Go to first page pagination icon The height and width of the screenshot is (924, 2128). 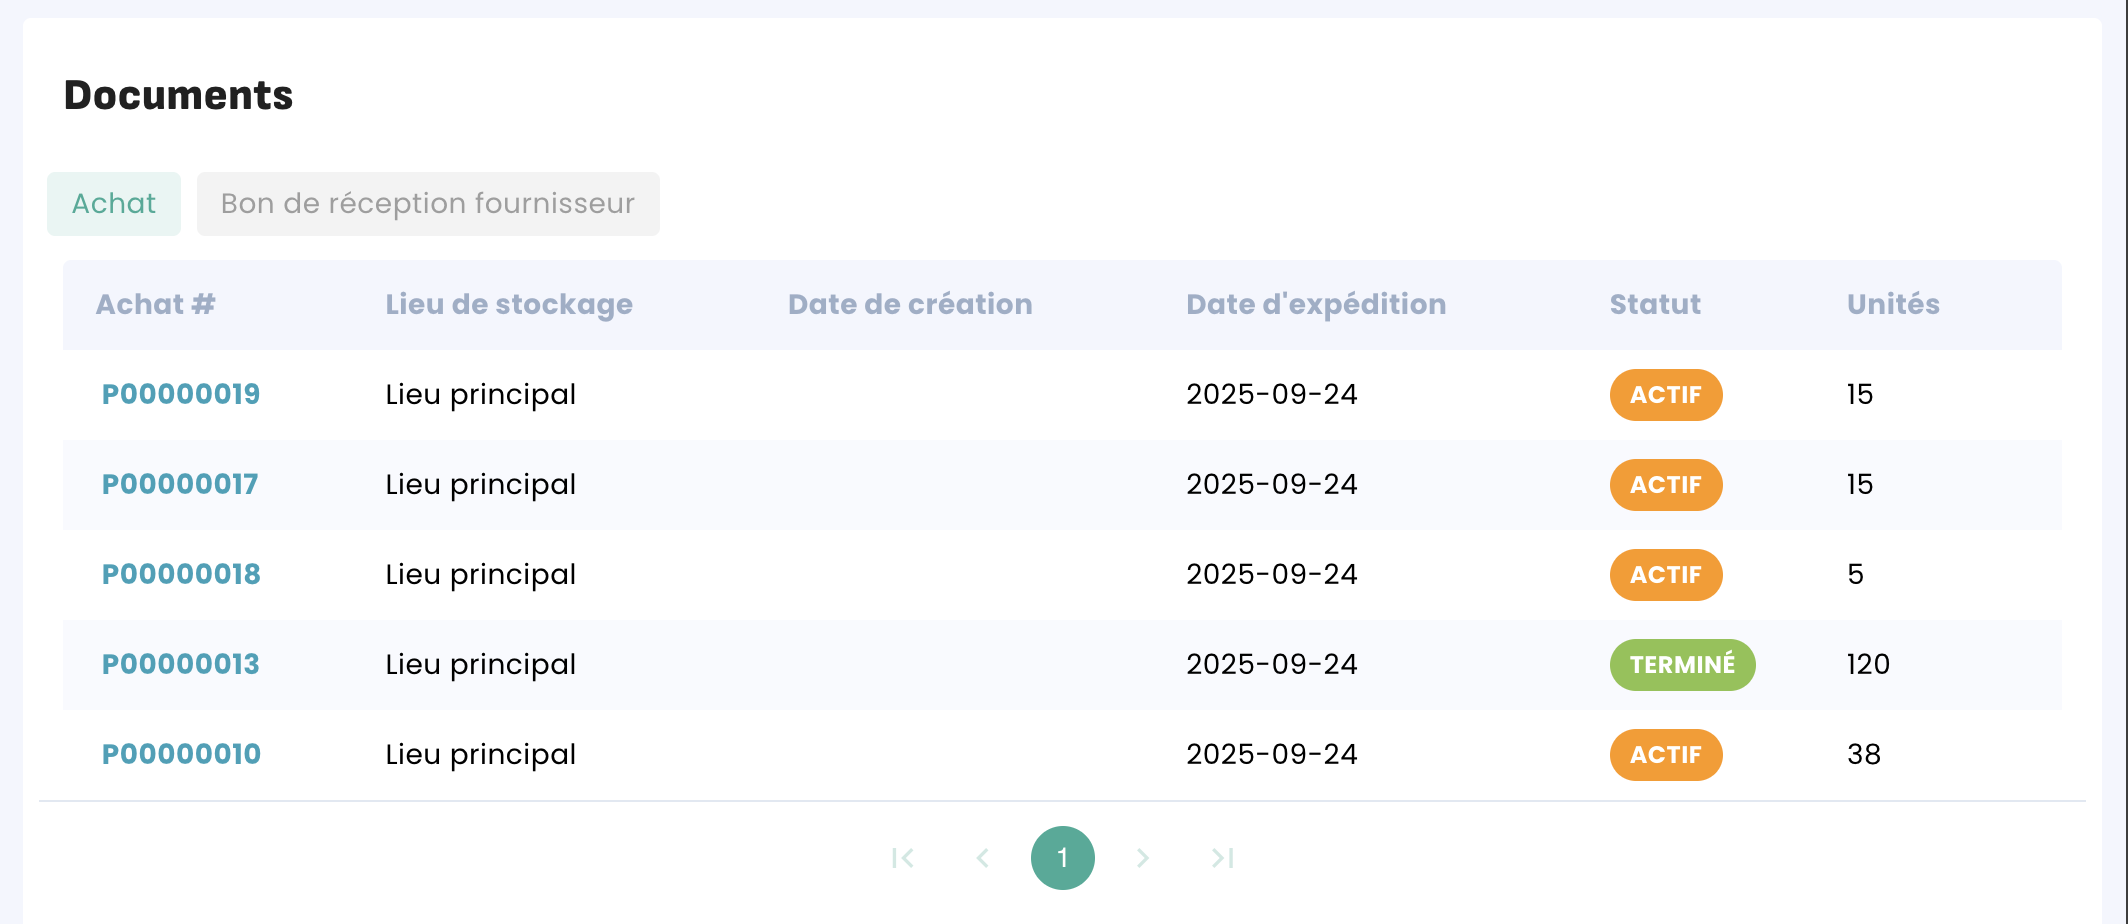(903, 858)
